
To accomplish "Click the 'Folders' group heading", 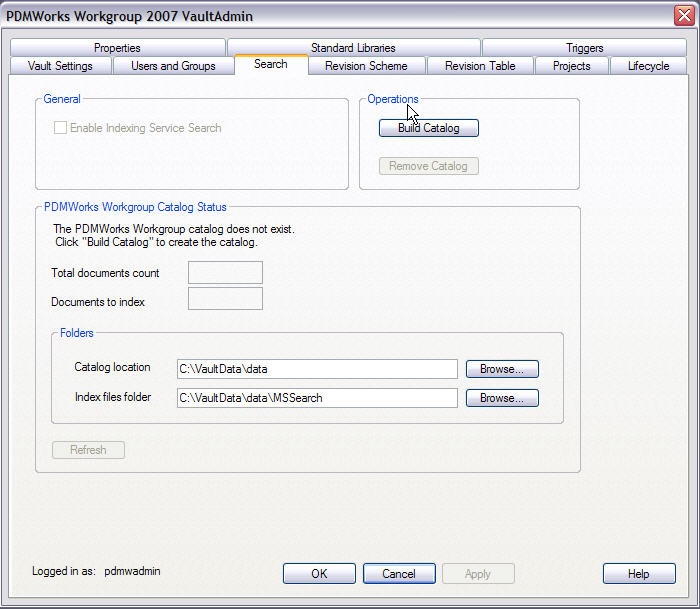I will [77, 333].
